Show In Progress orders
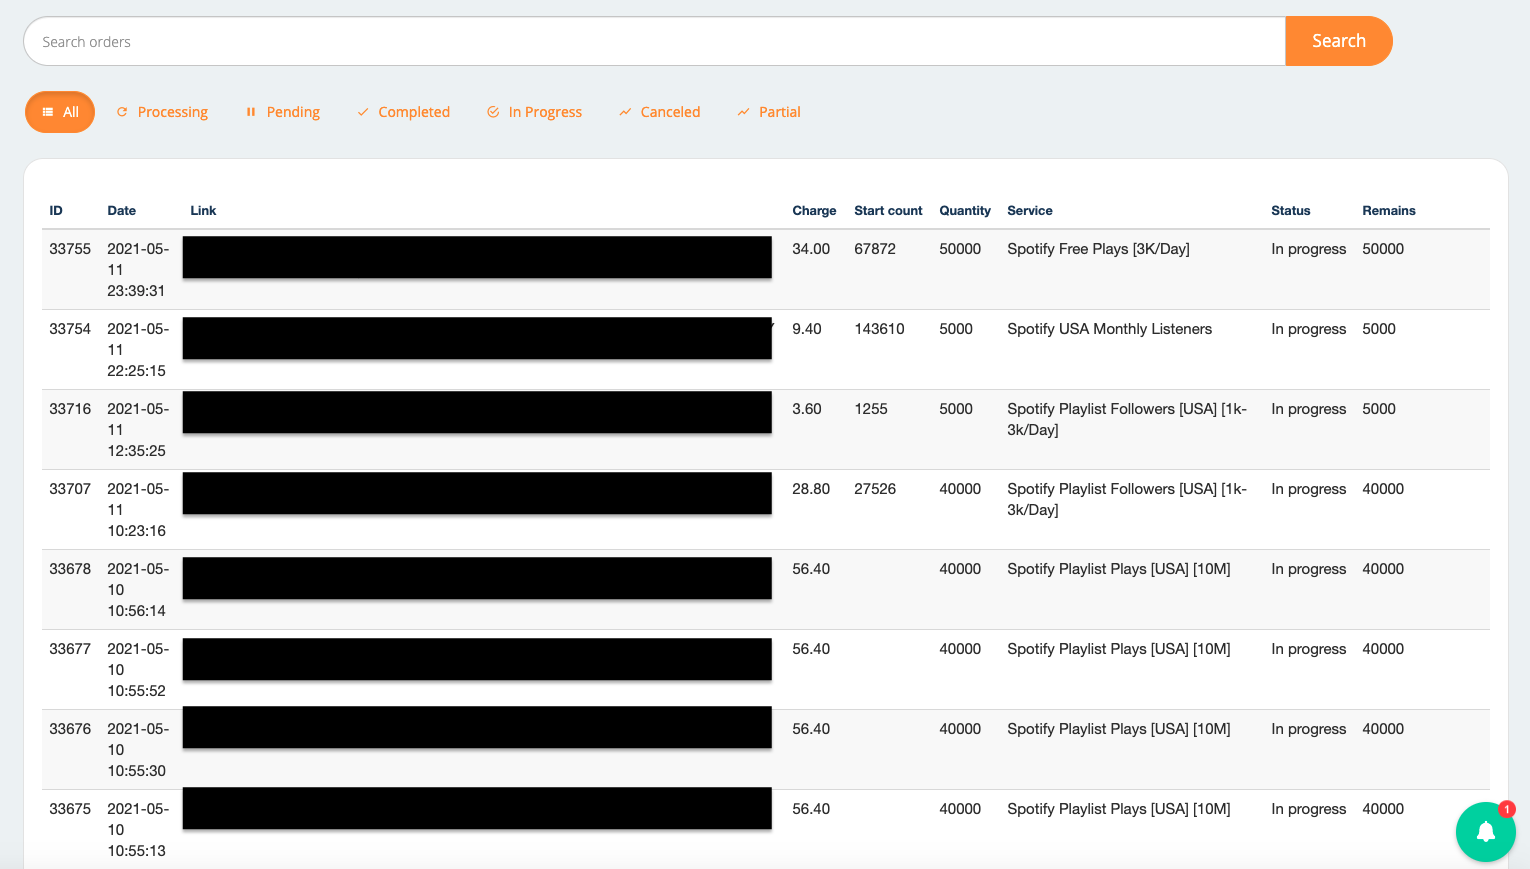 (x=535, y=112)
